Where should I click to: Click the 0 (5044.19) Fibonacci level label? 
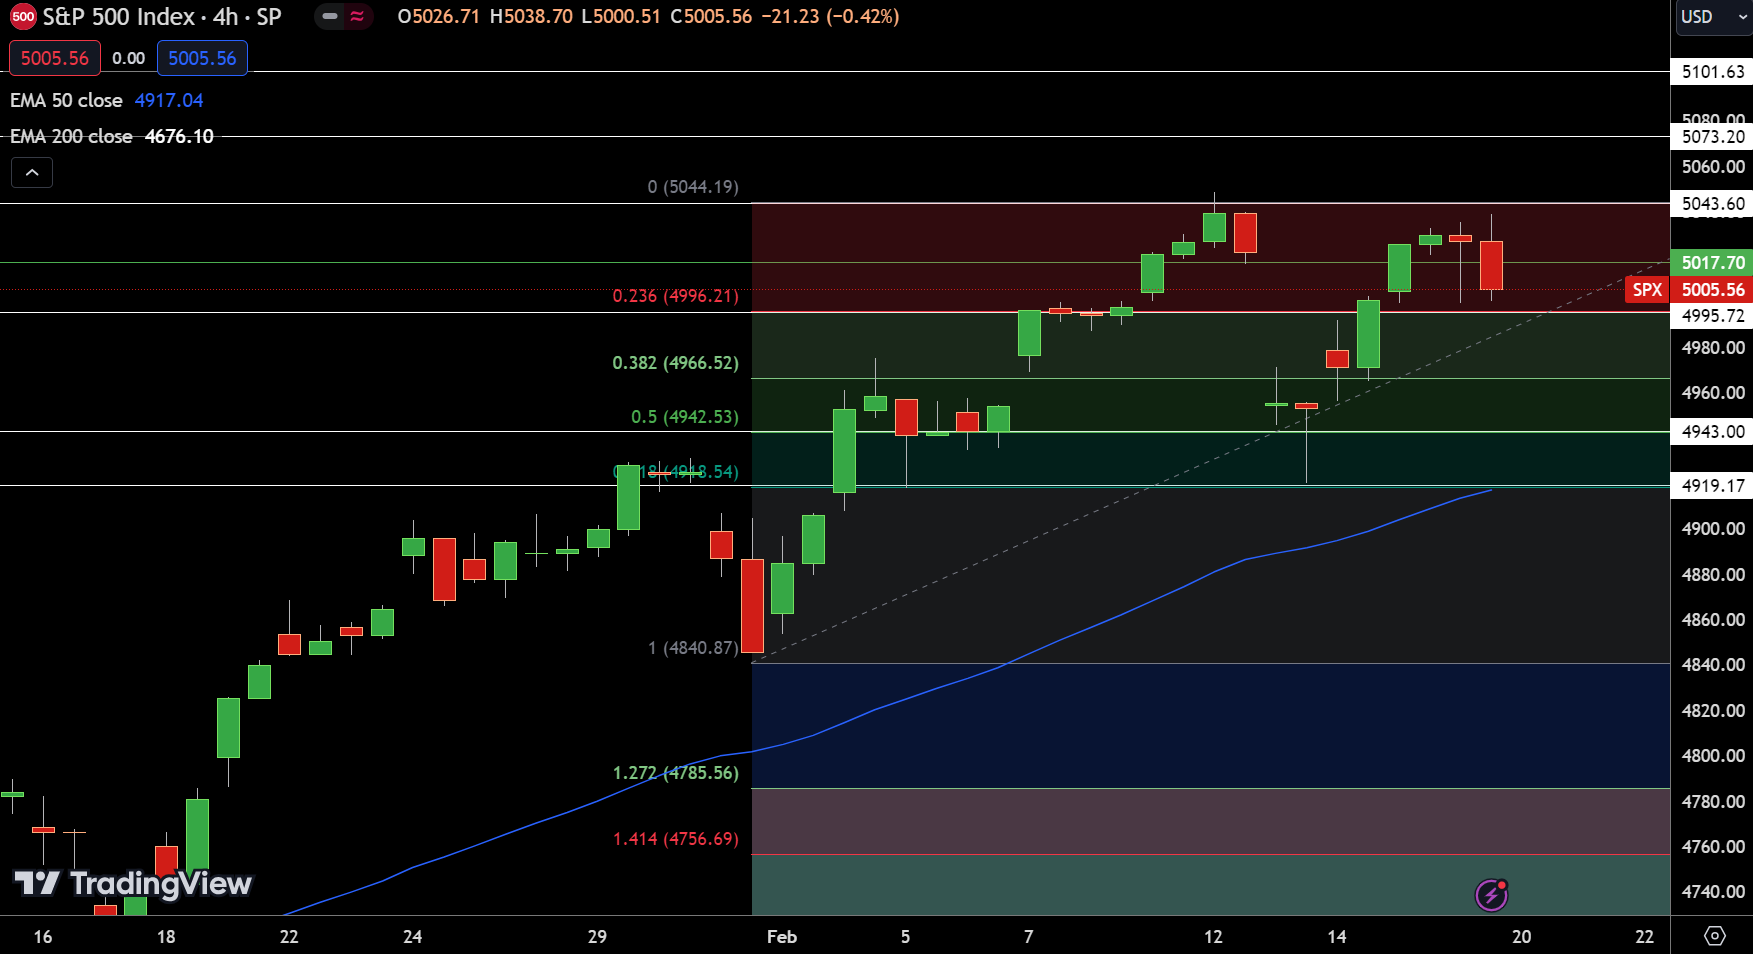693,187
